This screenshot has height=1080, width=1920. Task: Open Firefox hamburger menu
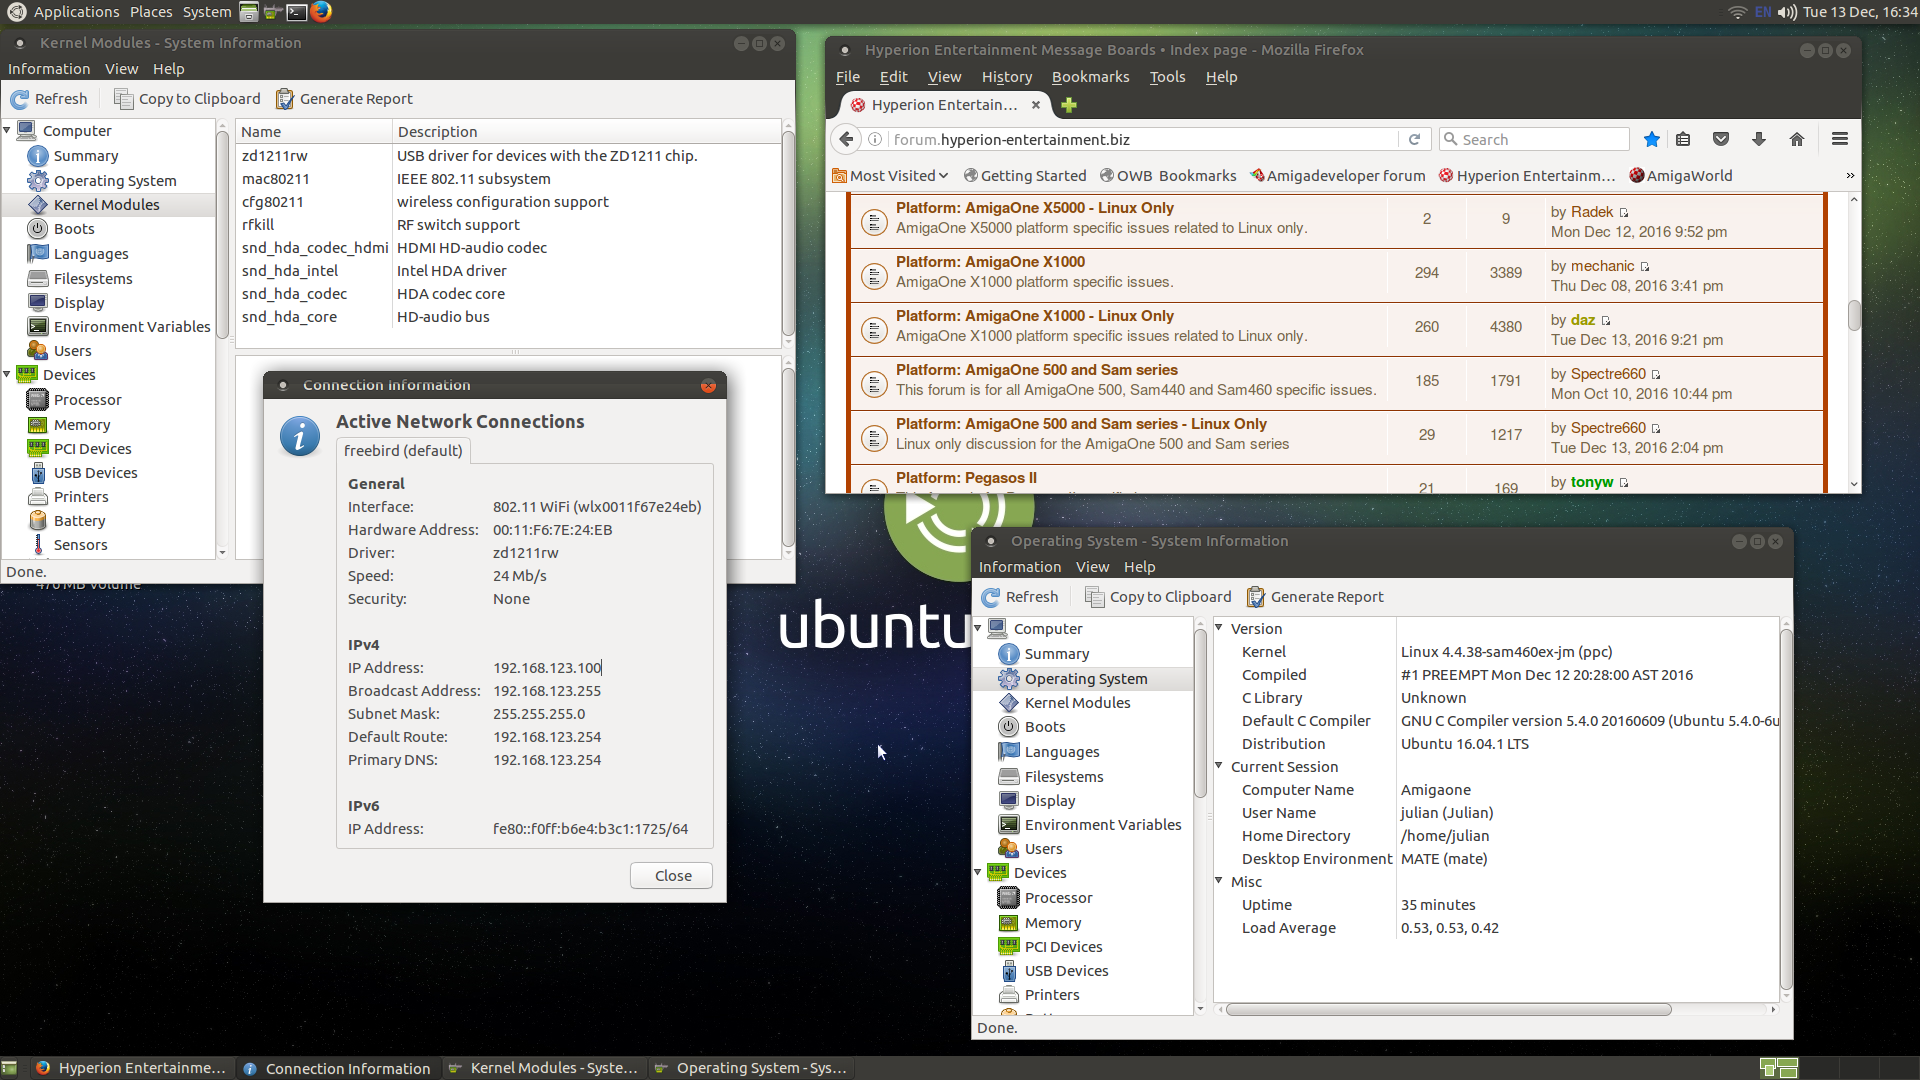click(x=1839, y=140)
